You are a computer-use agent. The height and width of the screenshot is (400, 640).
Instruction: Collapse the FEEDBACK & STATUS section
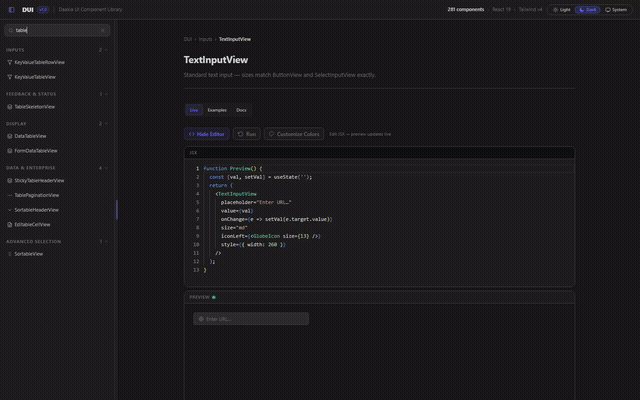tap(106, 94)
